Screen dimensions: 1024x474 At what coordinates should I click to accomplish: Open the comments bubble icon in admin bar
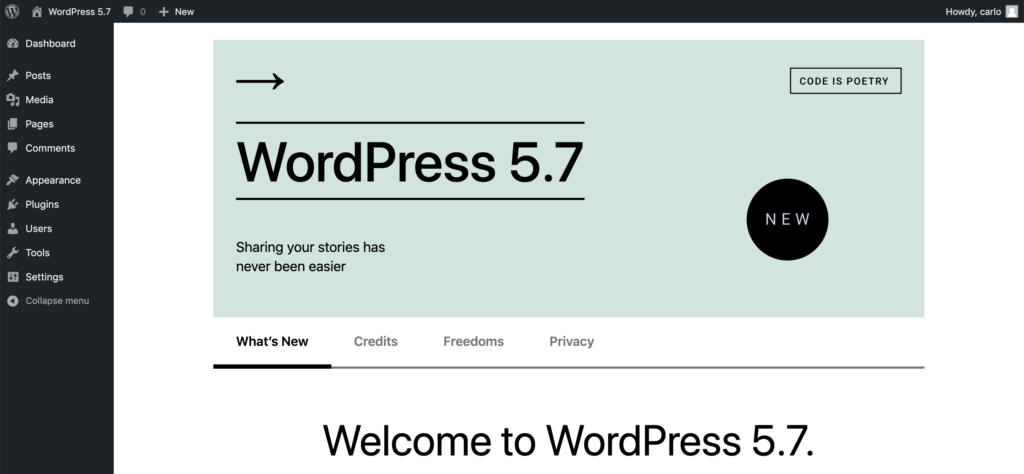[129, 11]
